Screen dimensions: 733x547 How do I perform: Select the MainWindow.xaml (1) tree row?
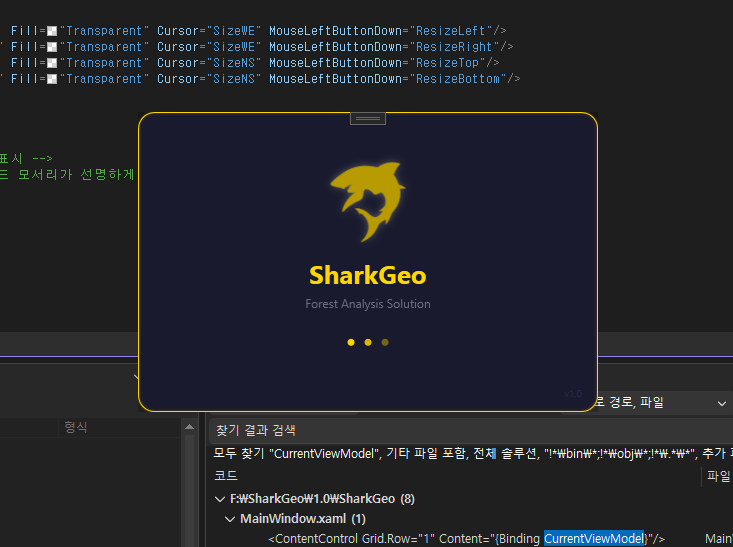tap(303, 519)
